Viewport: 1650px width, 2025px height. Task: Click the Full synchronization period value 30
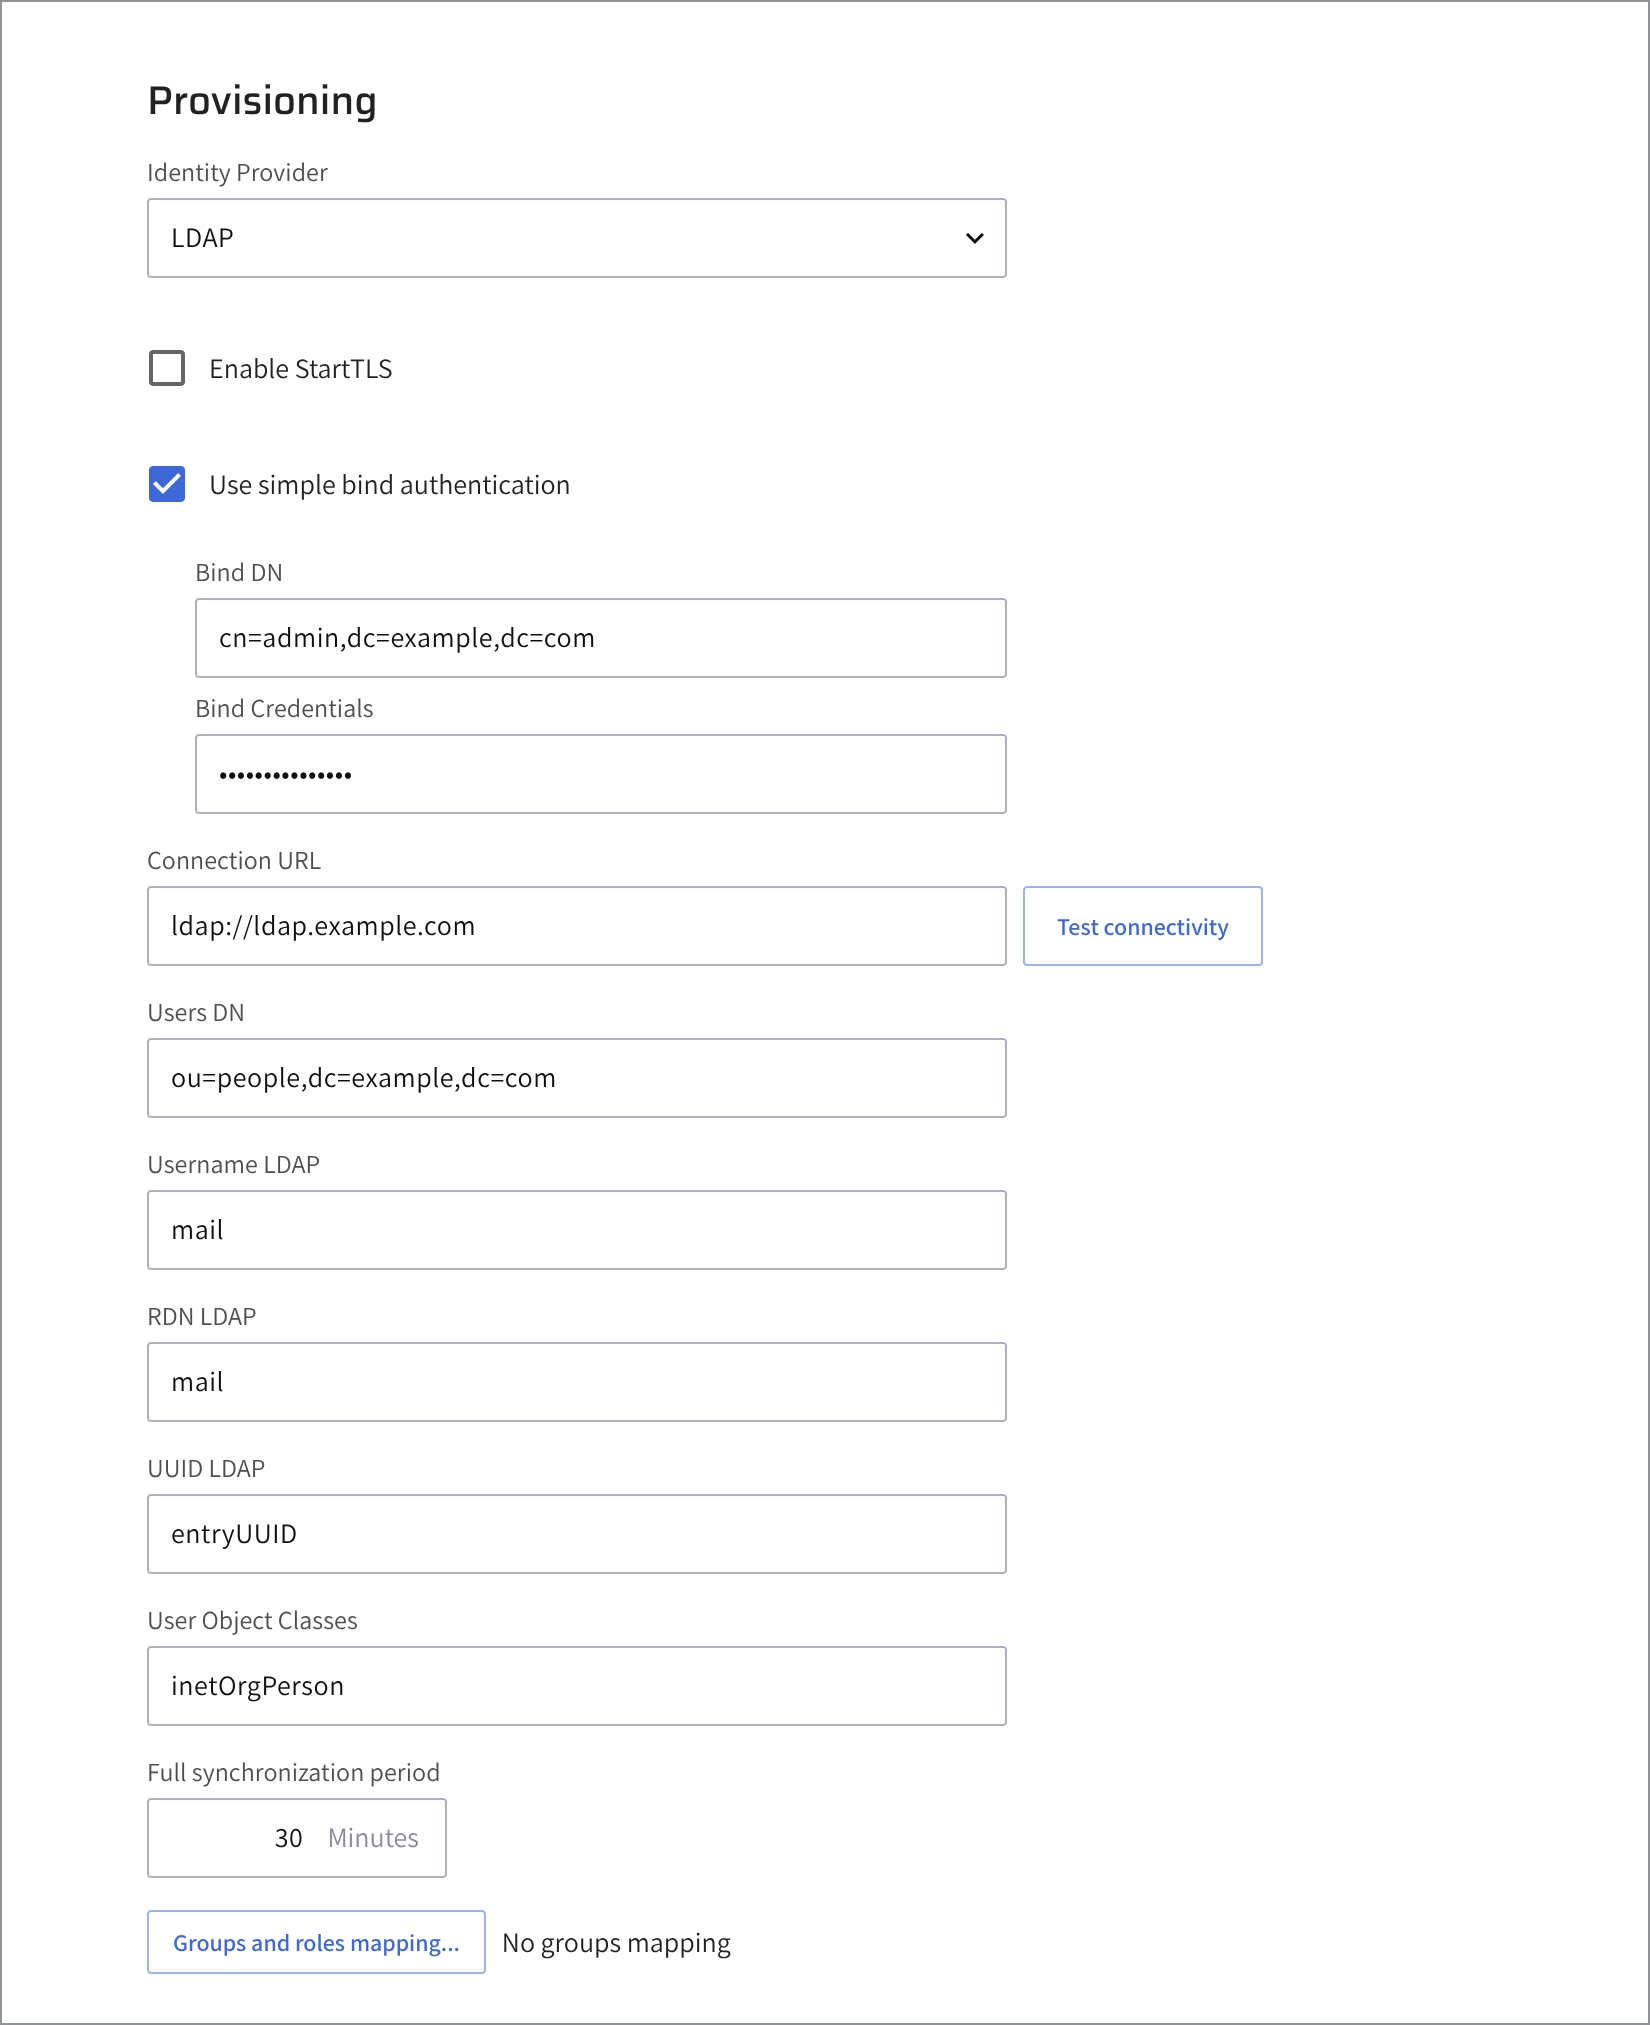tap(288, 1838)
